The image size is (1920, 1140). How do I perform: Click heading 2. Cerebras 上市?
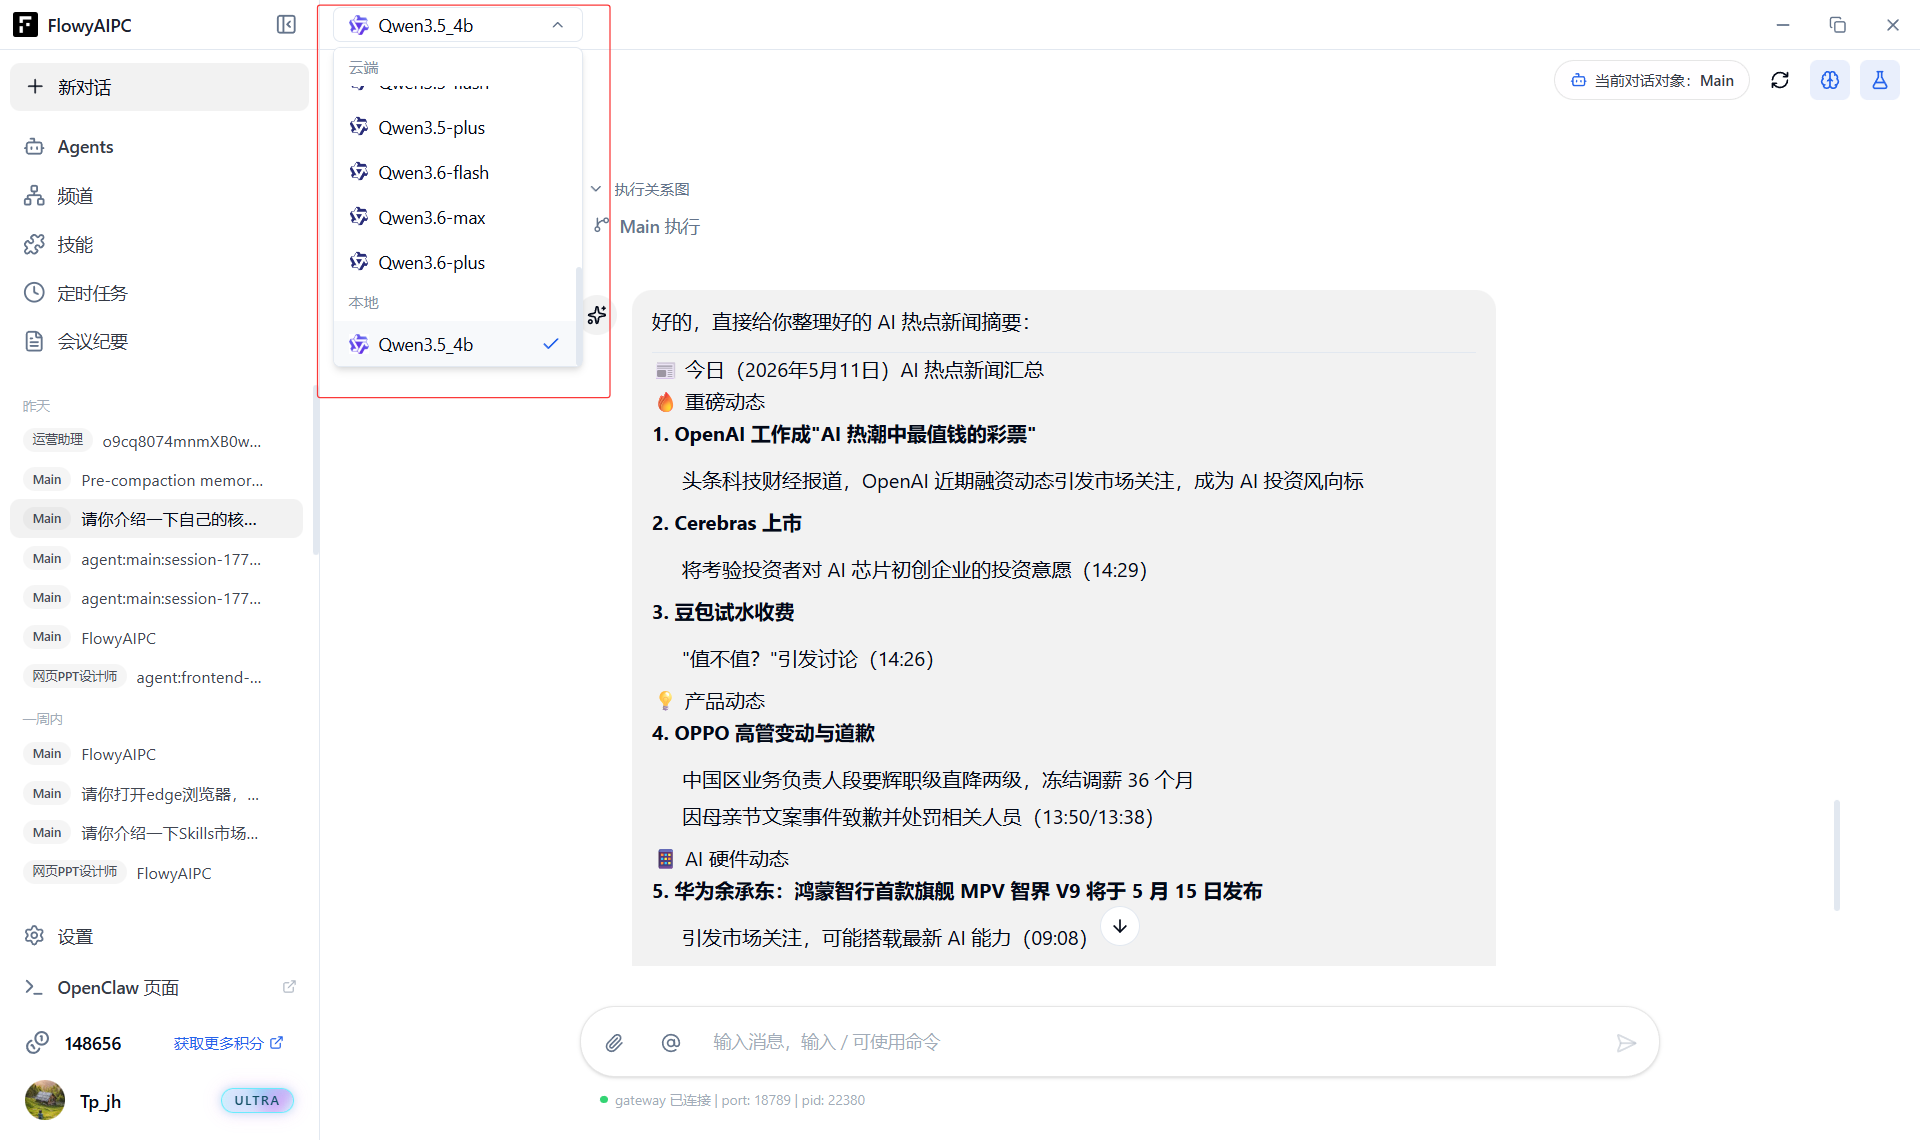(727, 524)
